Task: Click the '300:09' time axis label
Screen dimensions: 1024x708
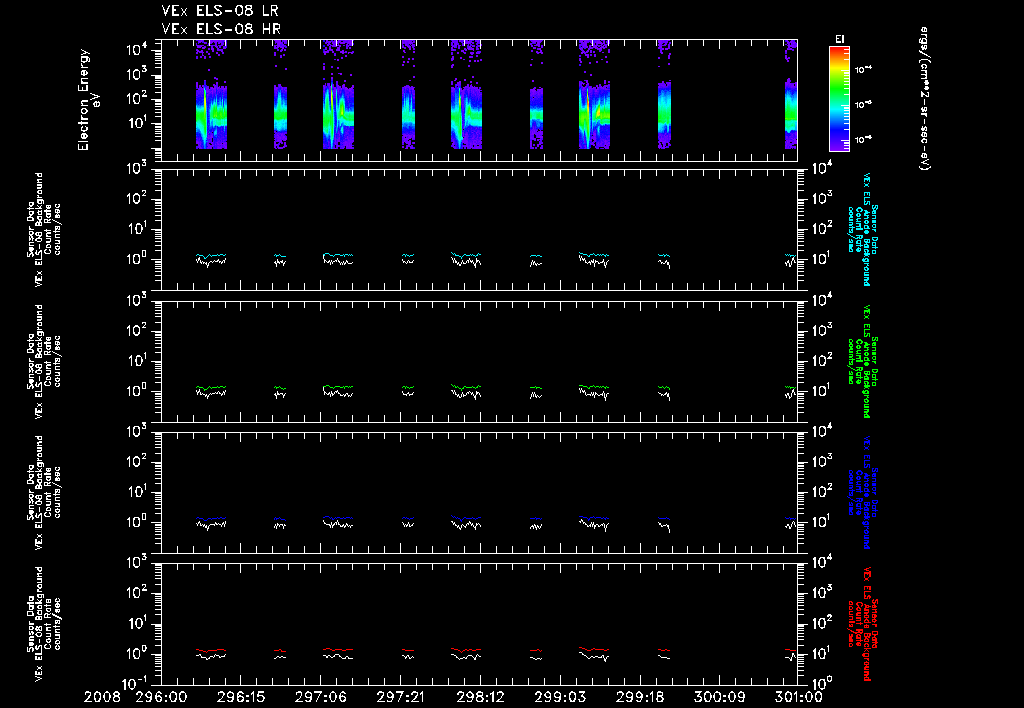Action: (x=720, y=698)
